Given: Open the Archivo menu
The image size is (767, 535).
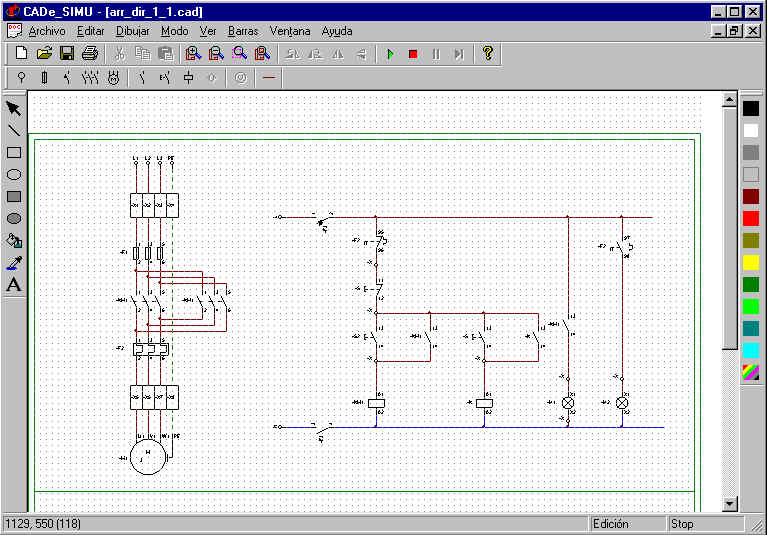Looking at the screenshot, I should [47, 31].
